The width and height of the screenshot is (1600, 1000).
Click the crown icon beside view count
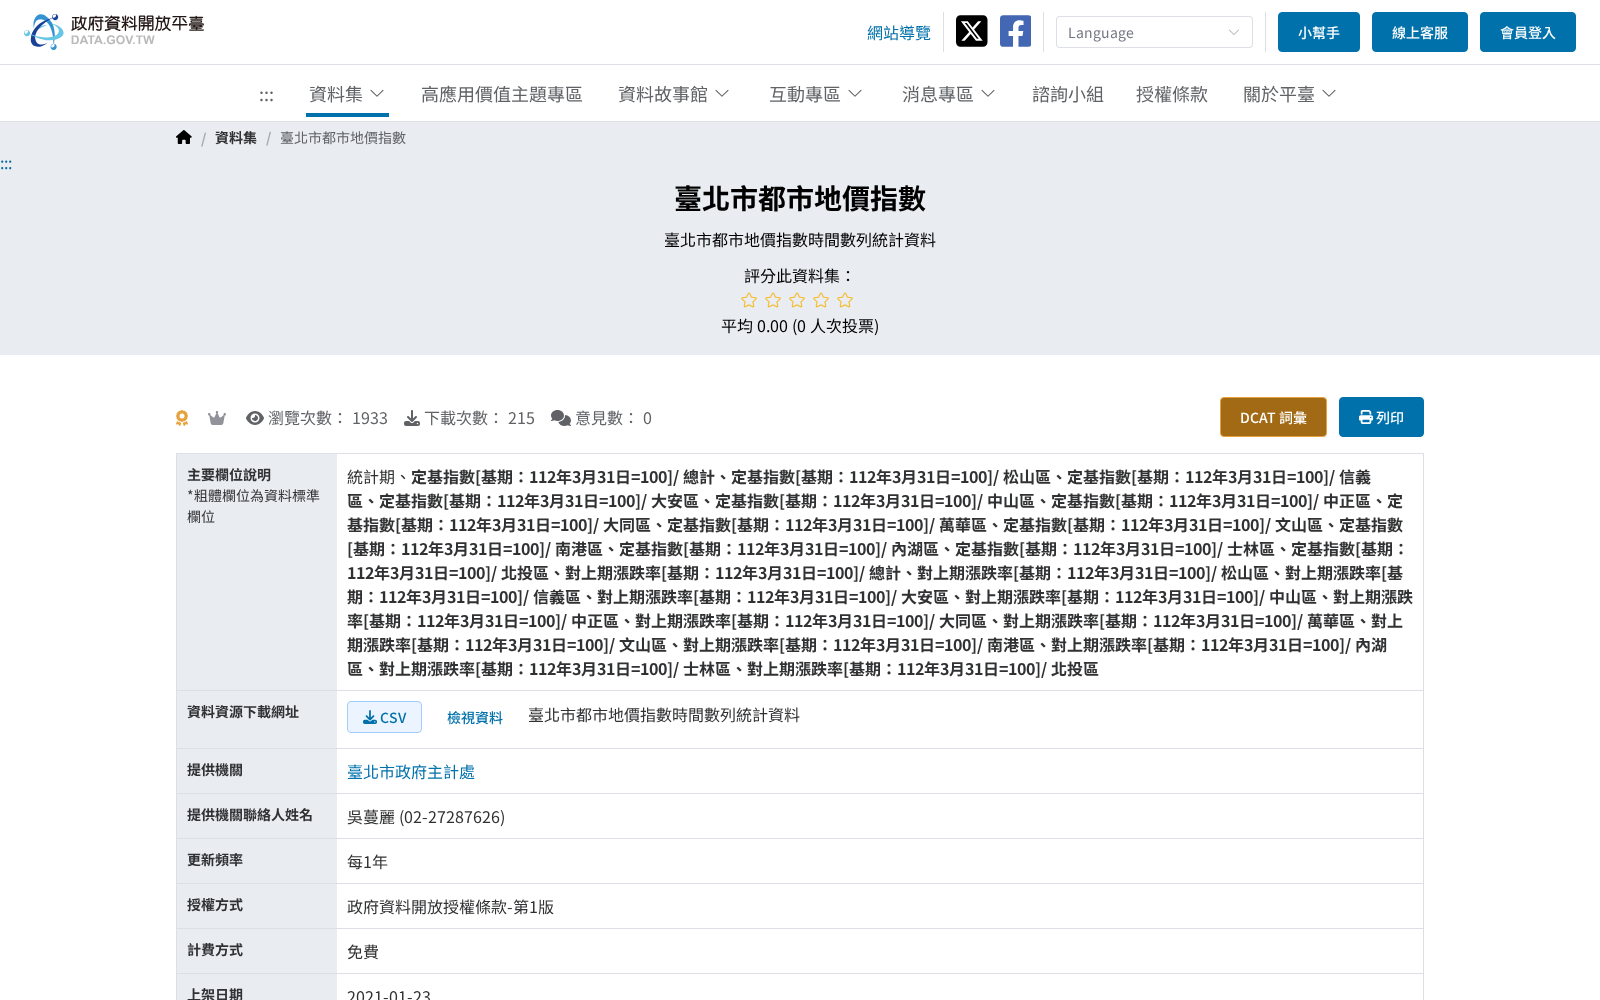[x=217, y=418]
